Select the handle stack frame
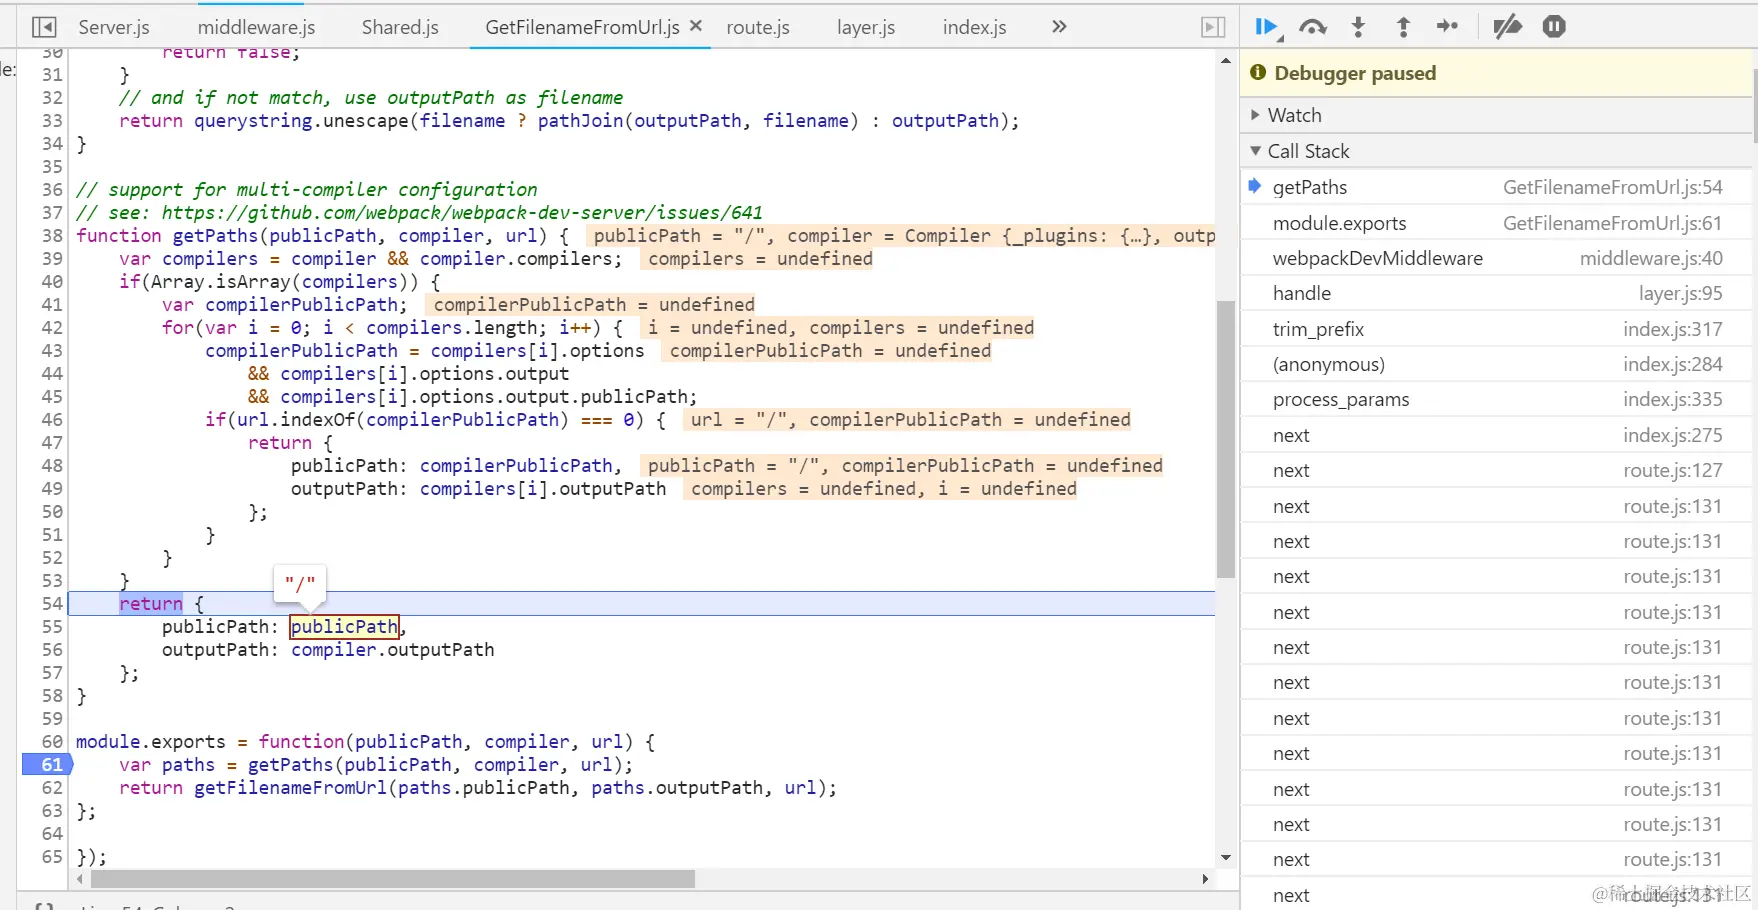Image resolution: width=1758 pixels, height=910 pixels. point(1497,293)
